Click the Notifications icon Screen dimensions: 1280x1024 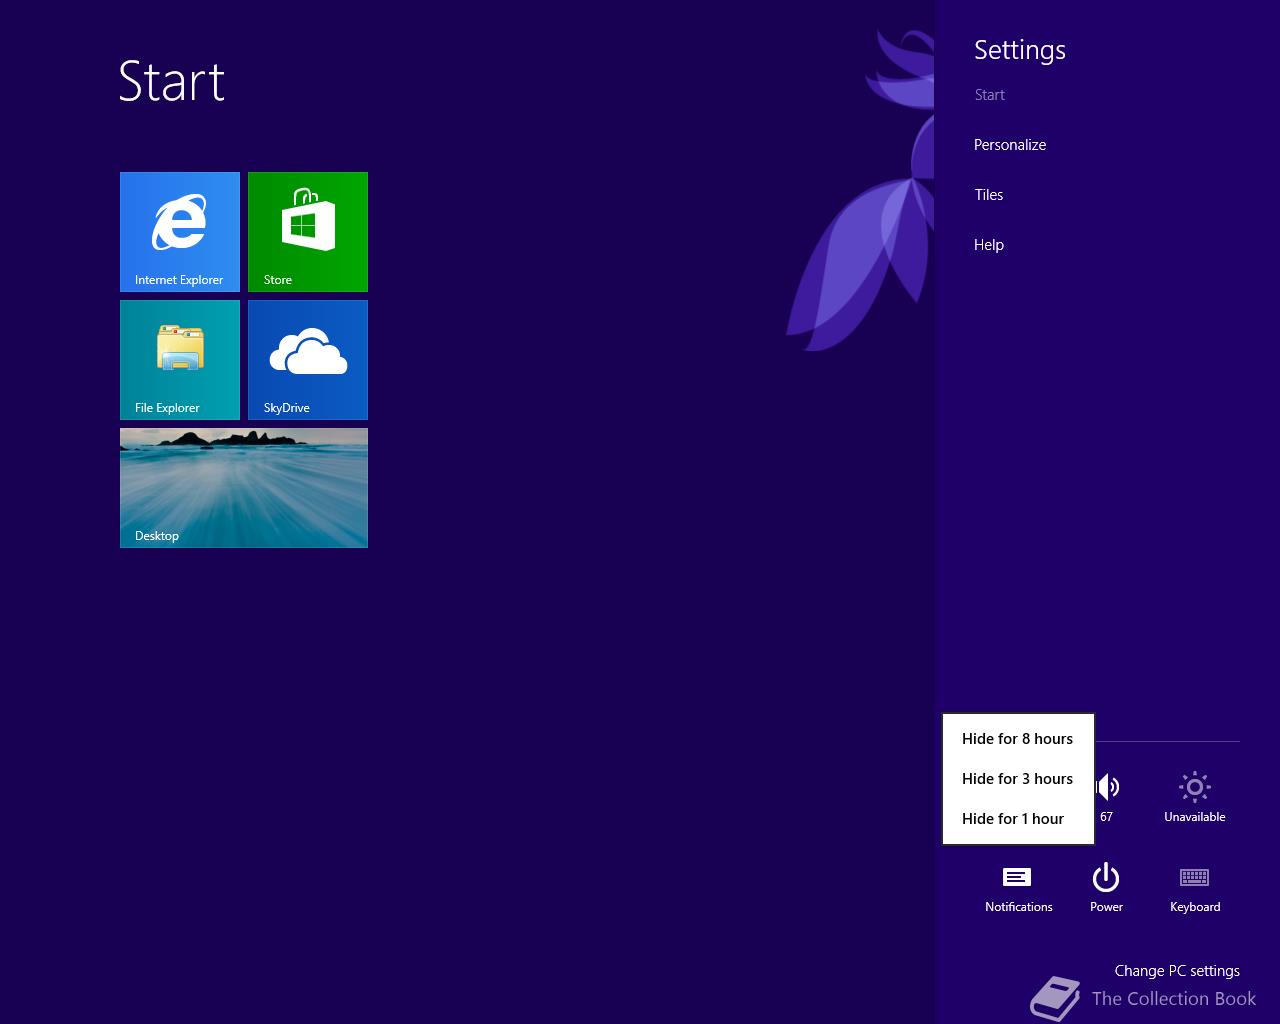[1018, 877]
